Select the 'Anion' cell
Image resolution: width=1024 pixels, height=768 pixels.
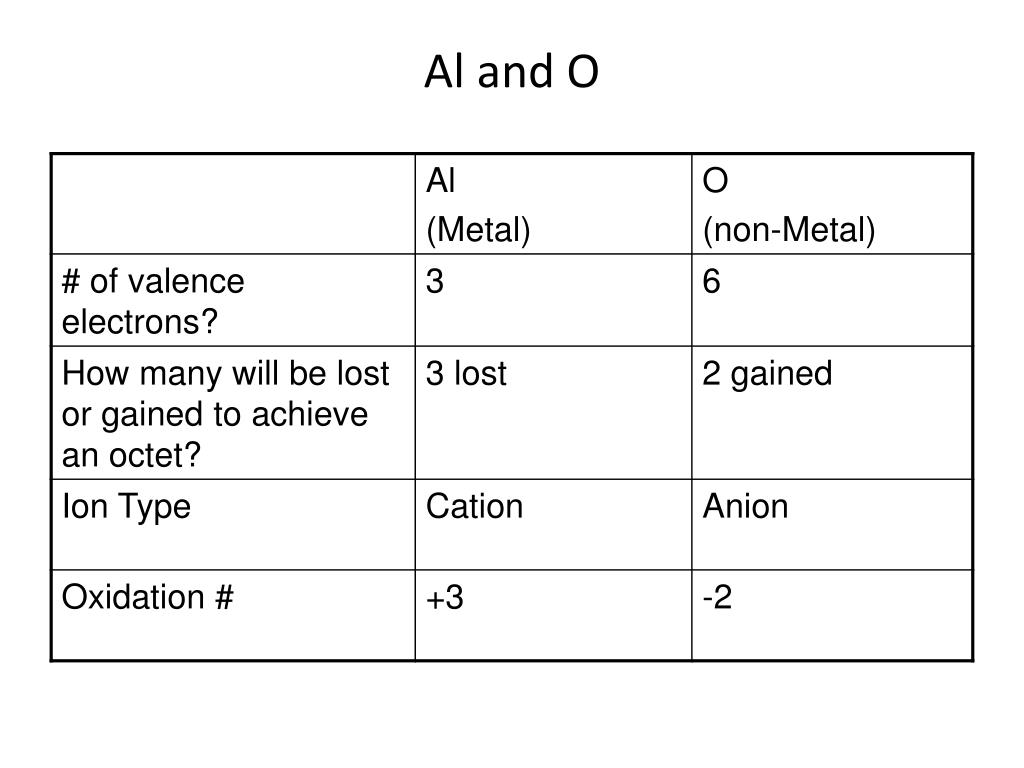(x=832, y=524)
